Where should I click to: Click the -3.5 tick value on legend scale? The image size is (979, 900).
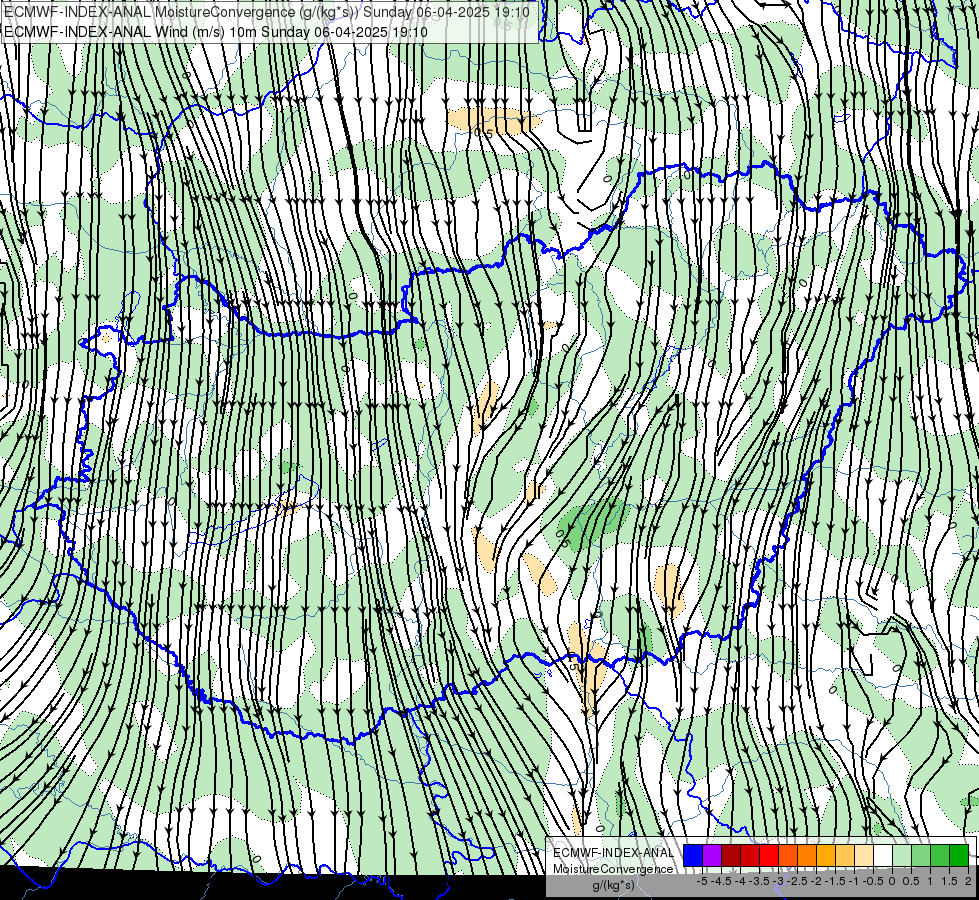759,881
